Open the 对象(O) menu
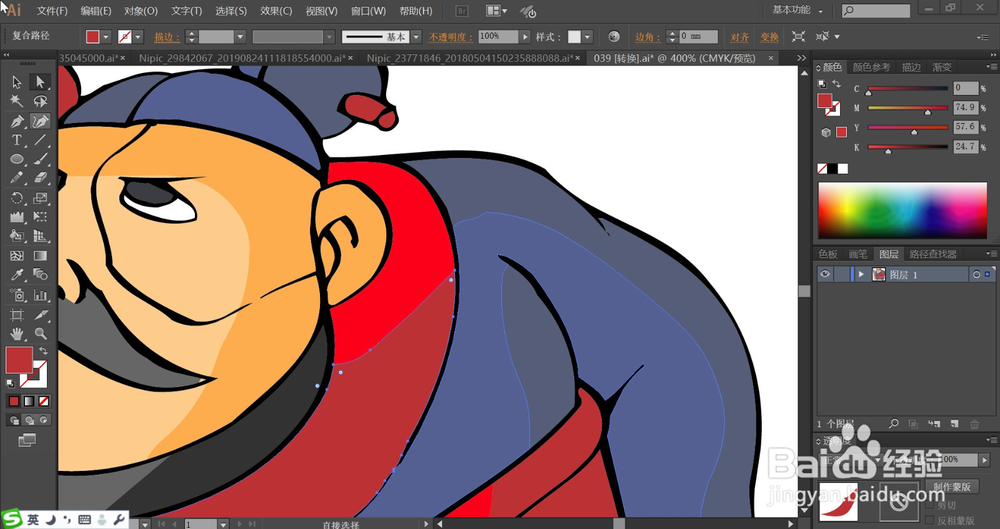This screenshot has height=529, width=1000. 141,11
